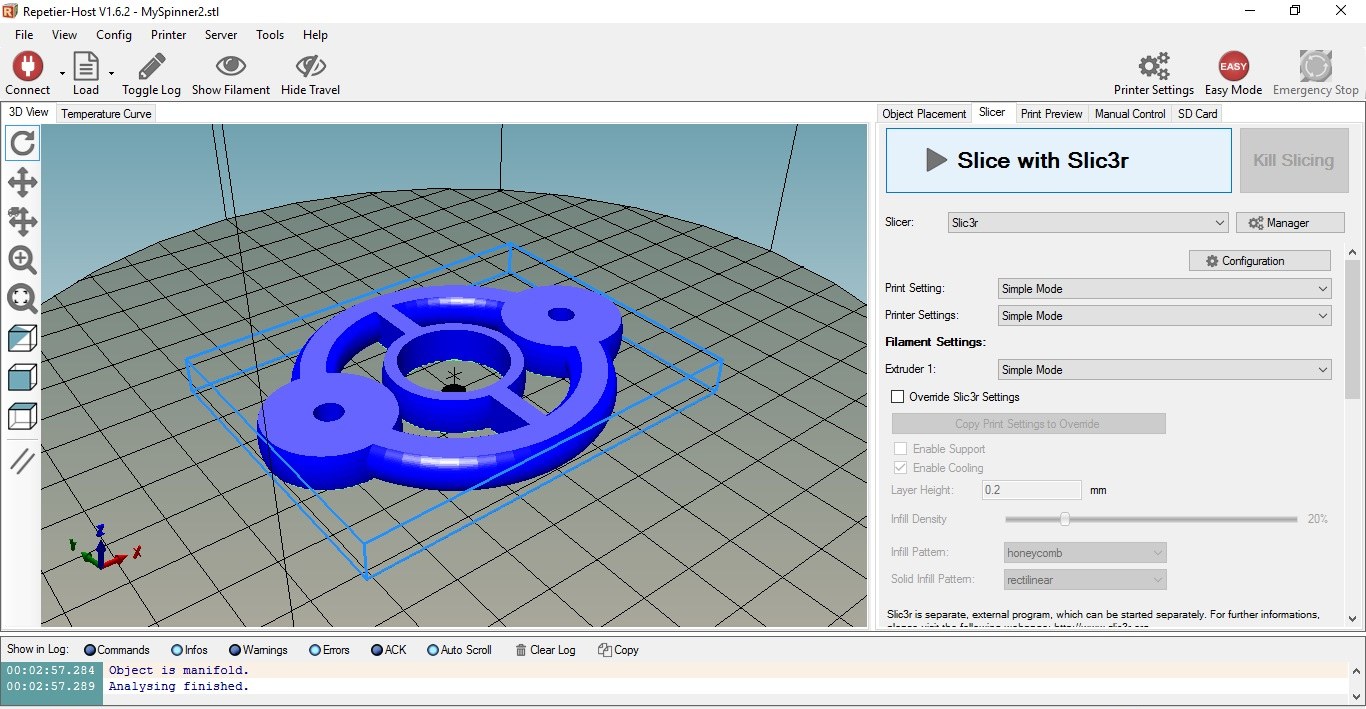This screenshot has width=1366, height=709.
Task: Click log line "Object is manifold."
Action: tap(179, 671)
